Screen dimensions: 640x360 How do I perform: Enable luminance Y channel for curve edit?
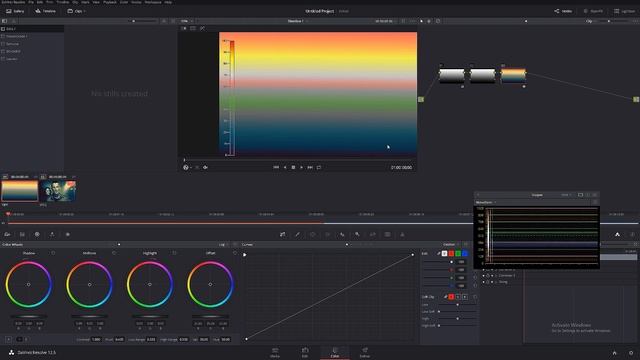coord(444,253)
